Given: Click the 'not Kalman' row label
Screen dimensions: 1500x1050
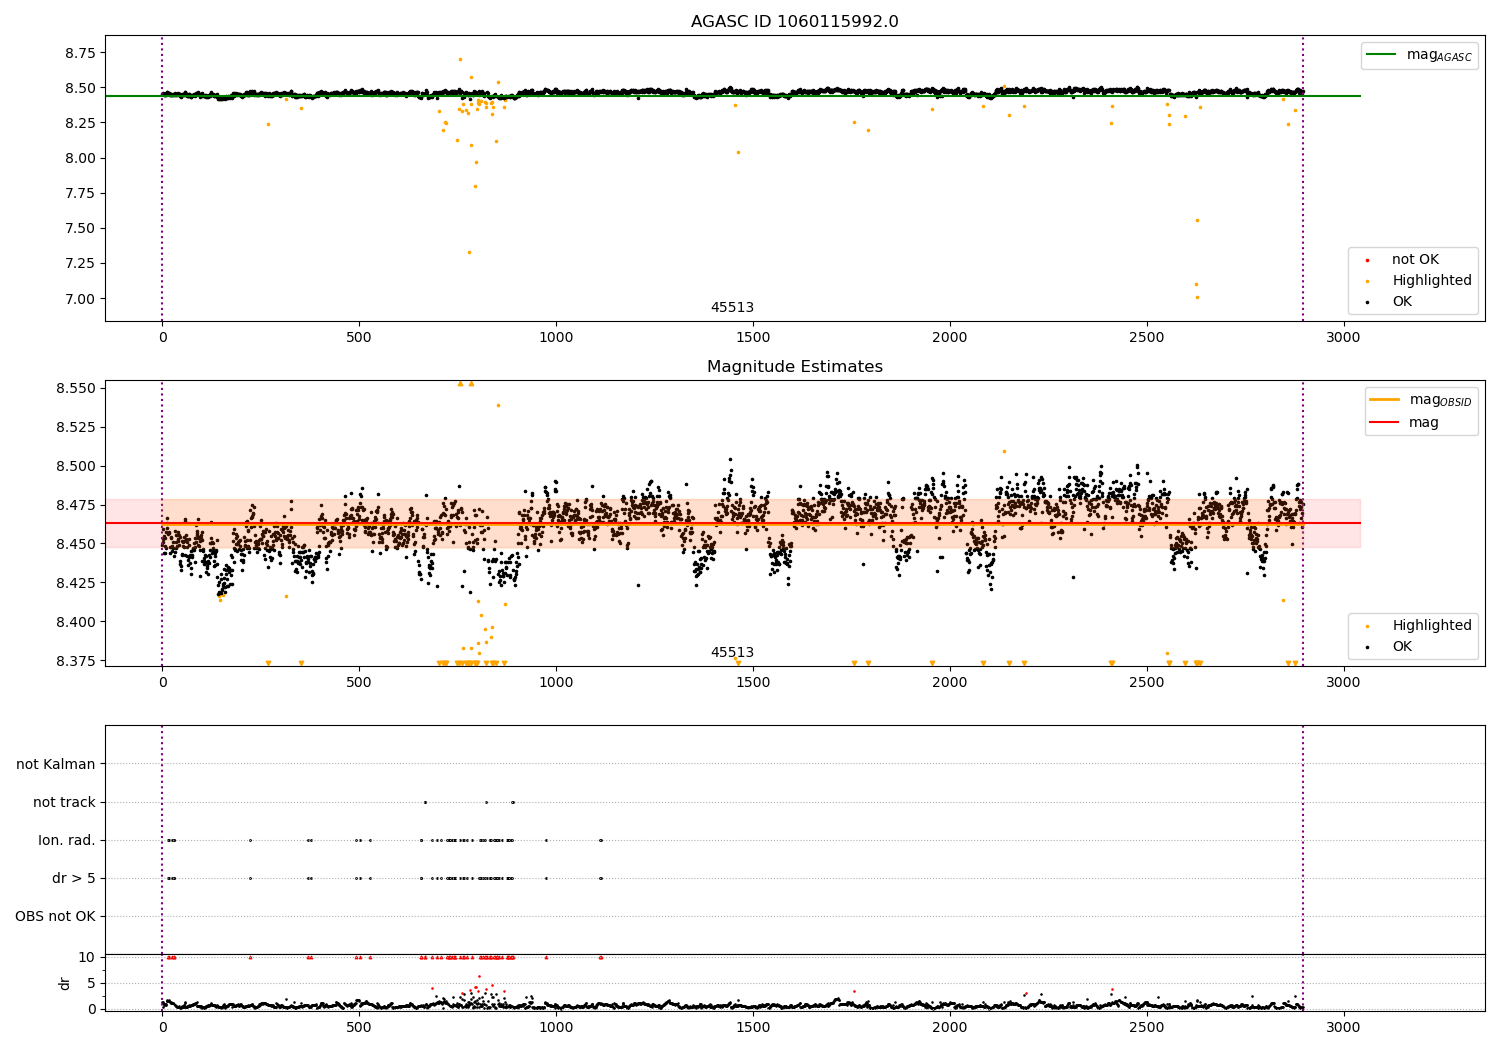Looking at the screenshot, I should point(56,764).
